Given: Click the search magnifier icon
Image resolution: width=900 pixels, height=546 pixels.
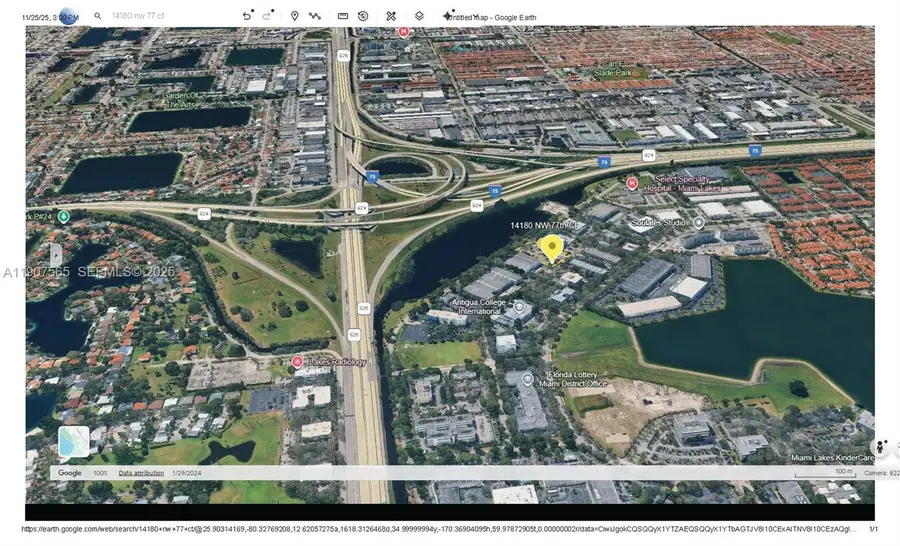Looking at the screenshot, I should (97, 16).
